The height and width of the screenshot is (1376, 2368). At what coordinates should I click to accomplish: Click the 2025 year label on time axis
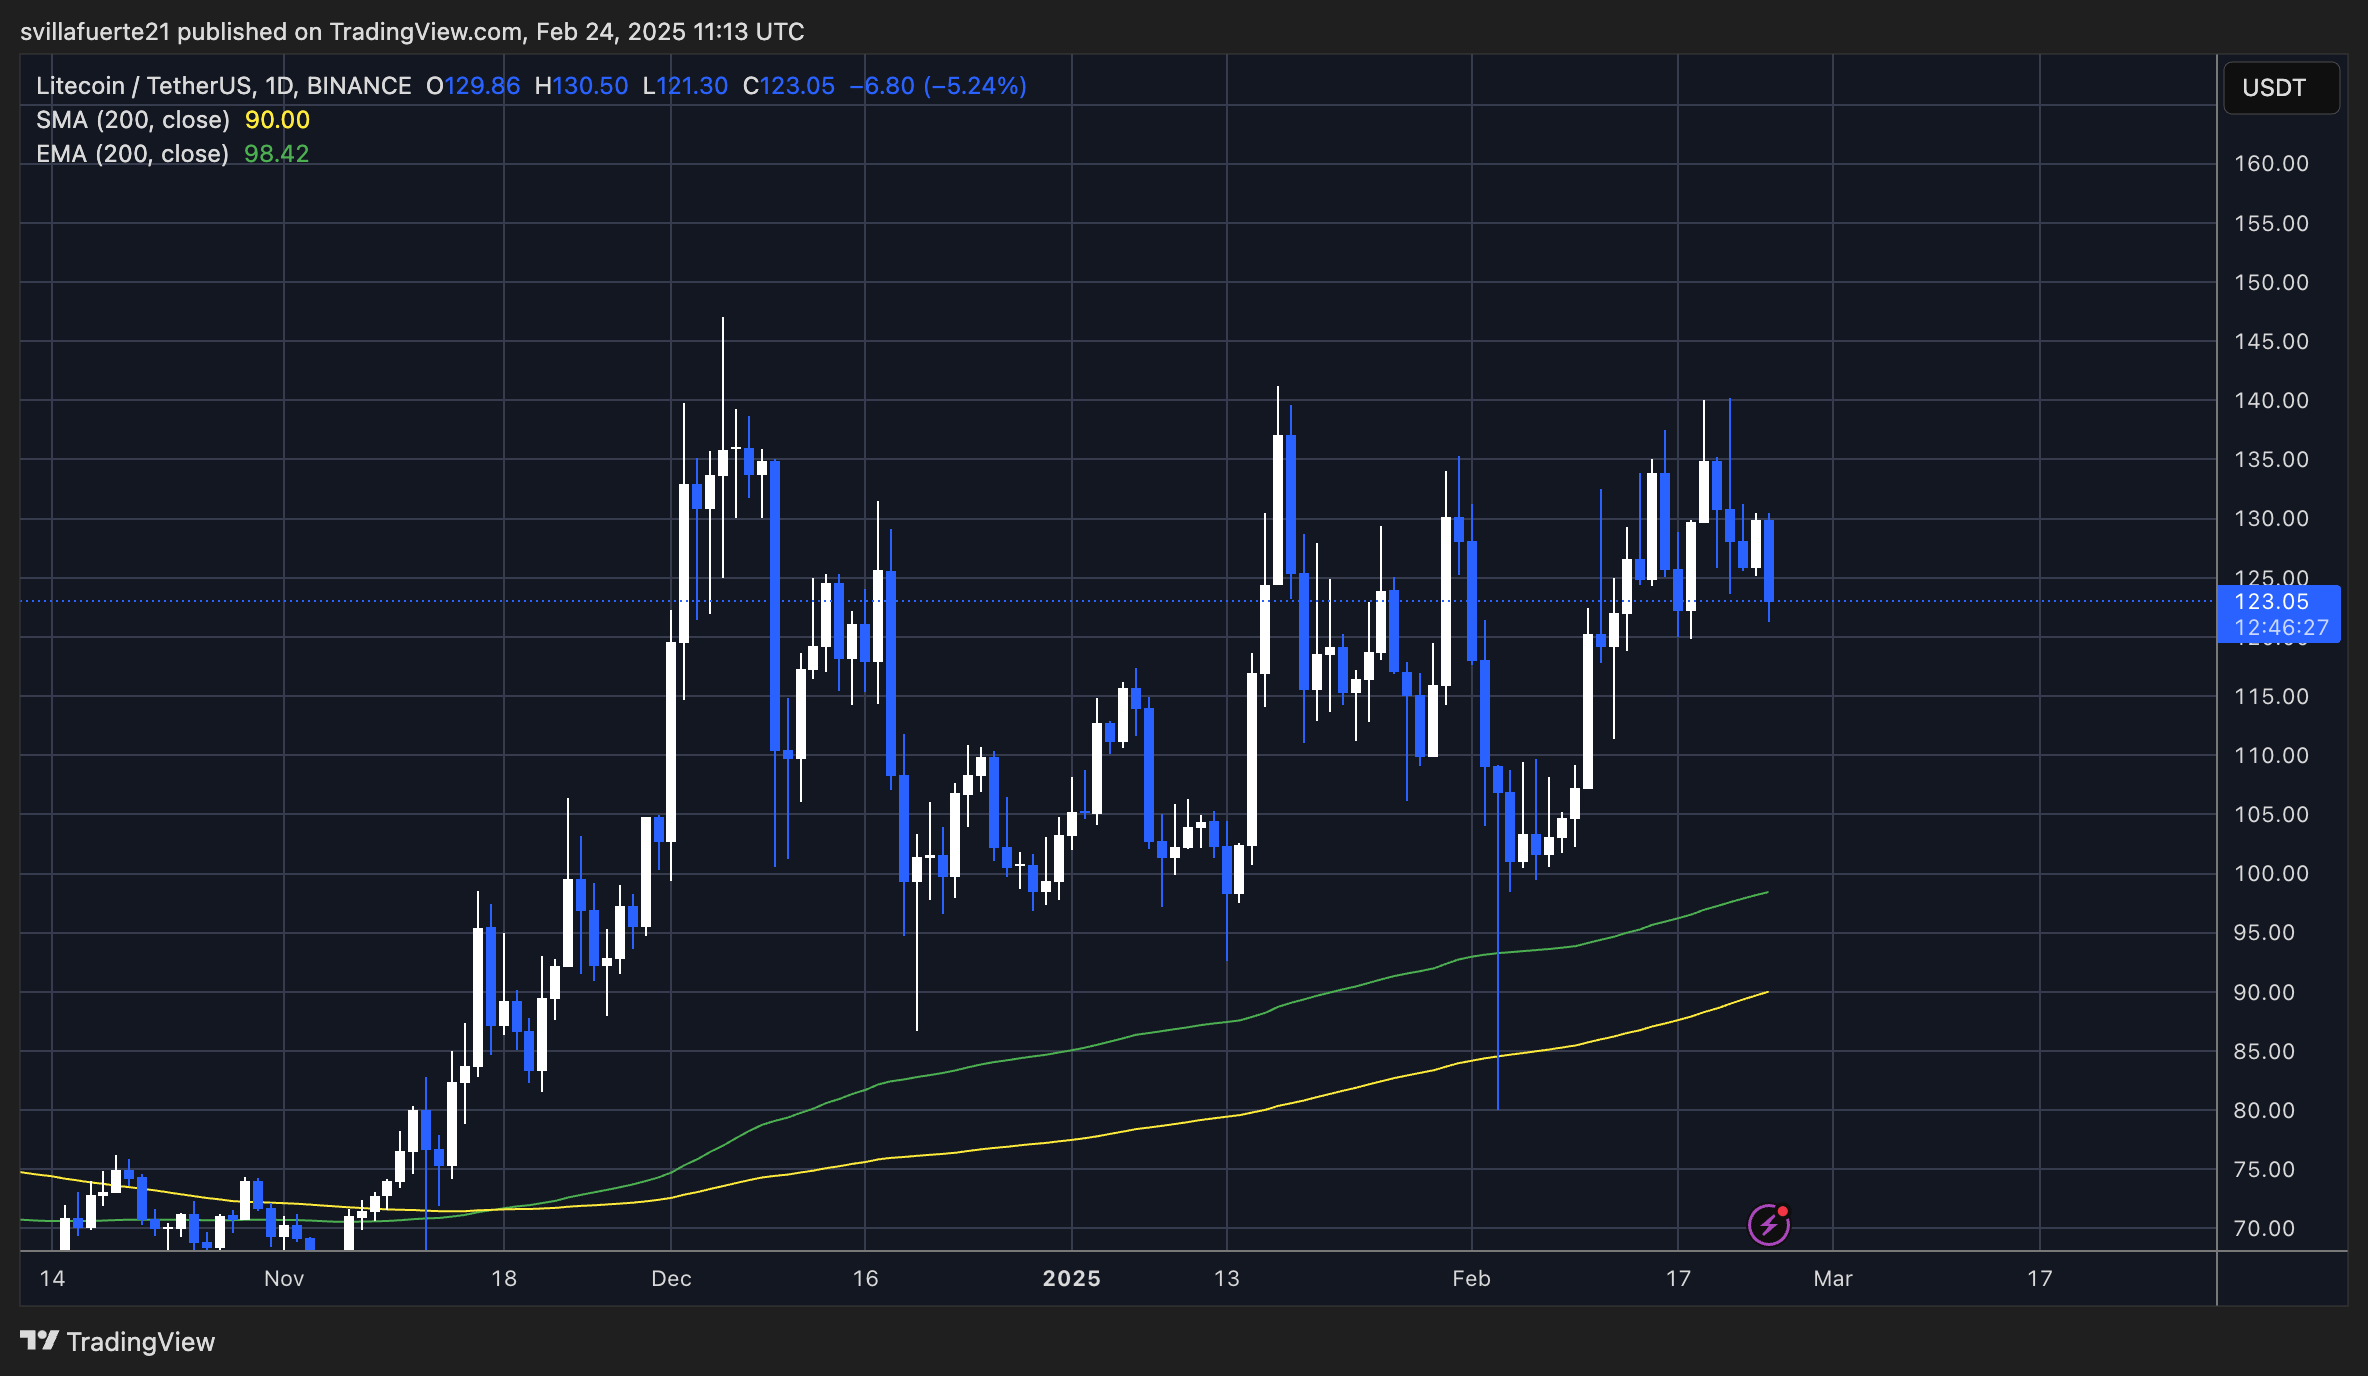[x=1071, y=1278]
